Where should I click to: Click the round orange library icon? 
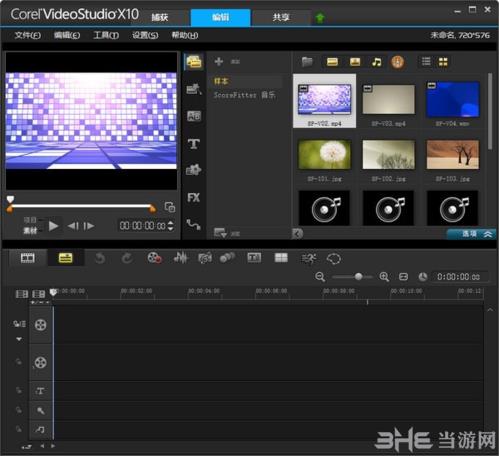coord(397,62)
